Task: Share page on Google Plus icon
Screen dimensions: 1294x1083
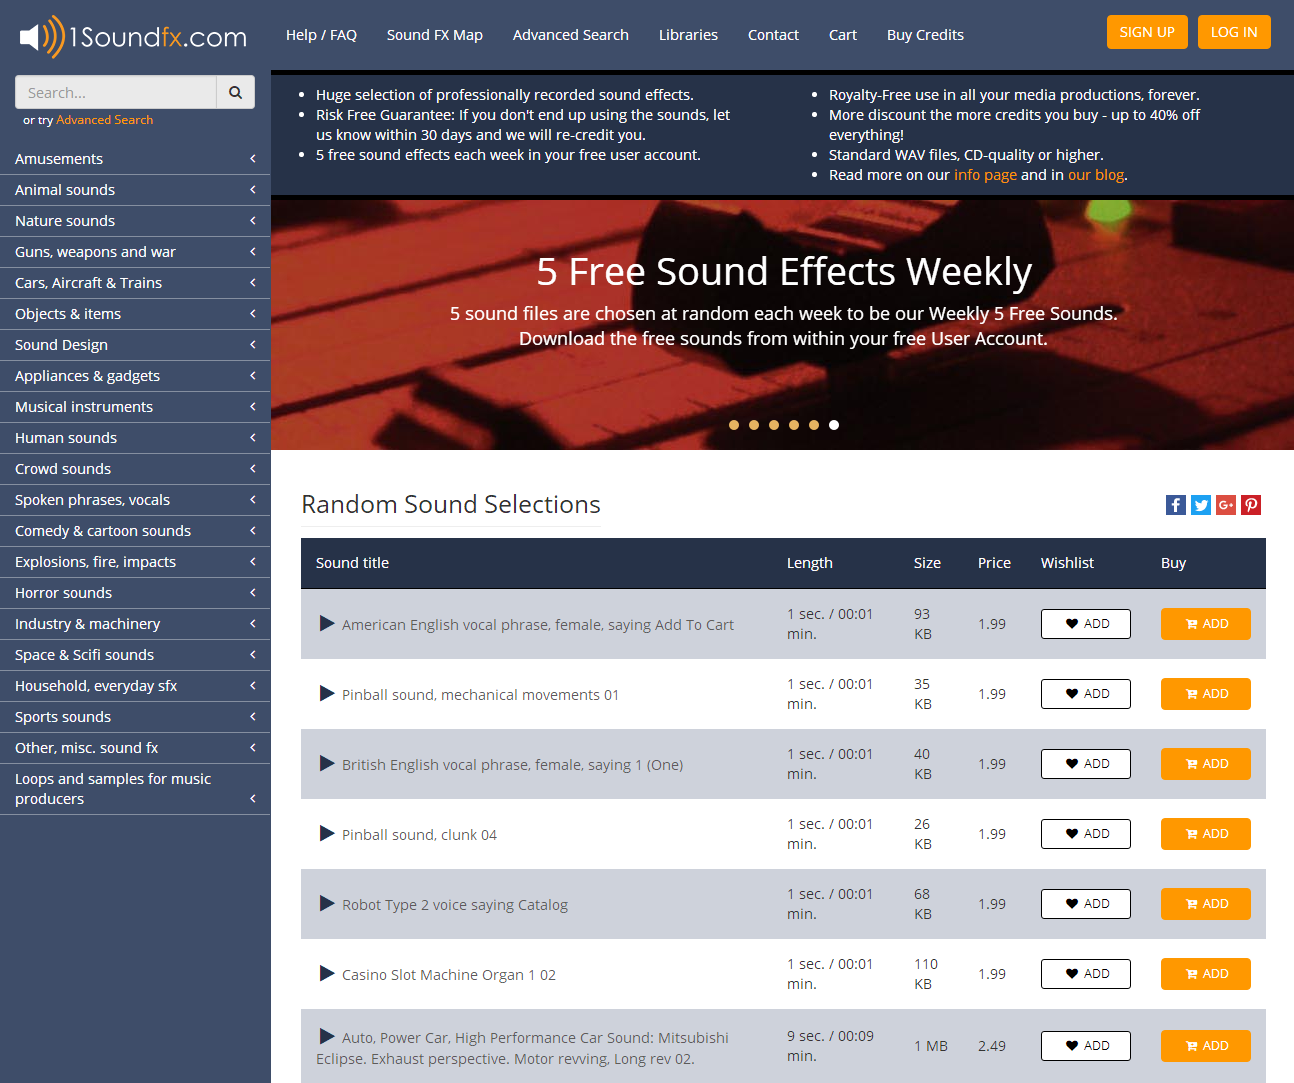Action: (1226, 505)
